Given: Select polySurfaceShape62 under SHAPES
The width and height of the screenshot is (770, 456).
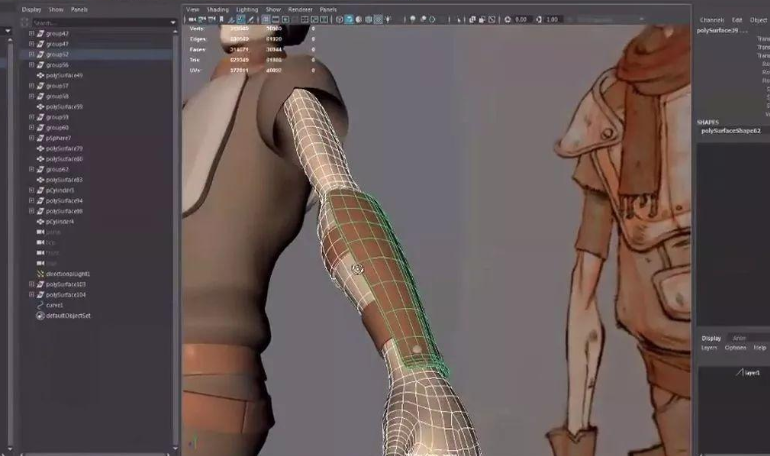Looking at the screenshot, I should coord(731,131).
